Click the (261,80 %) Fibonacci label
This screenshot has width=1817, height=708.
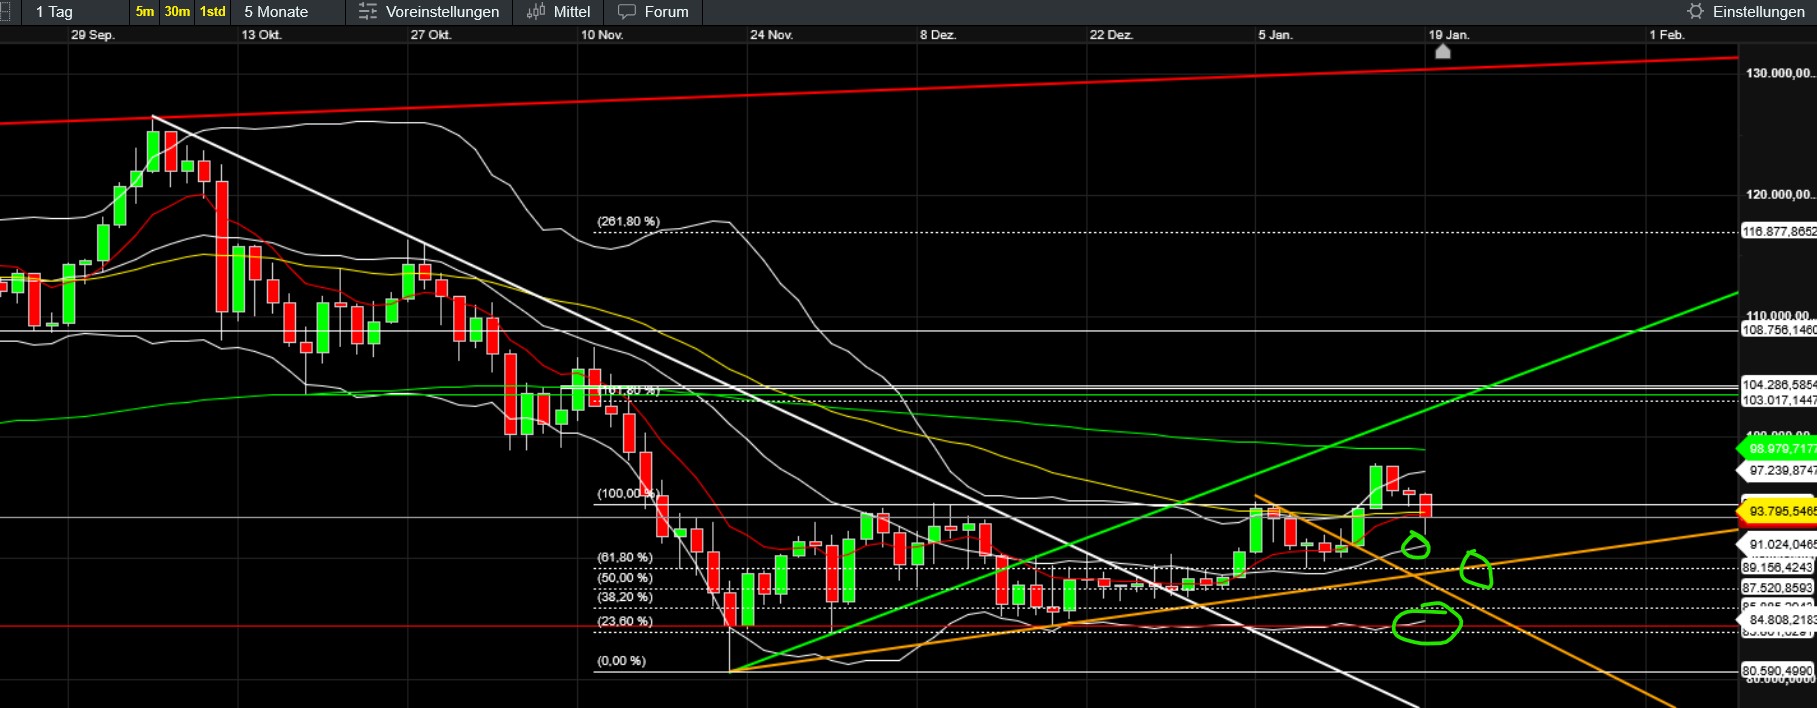[628, 221]
